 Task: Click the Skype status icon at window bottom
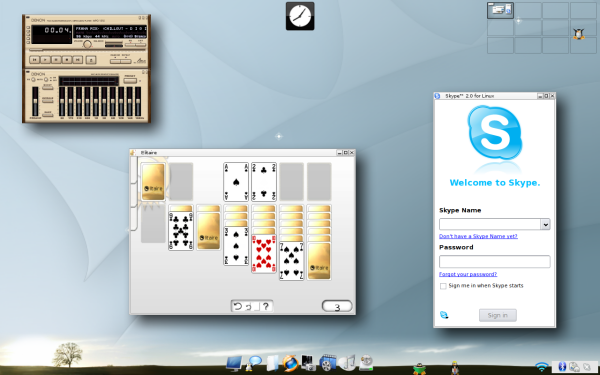point(444,315)
